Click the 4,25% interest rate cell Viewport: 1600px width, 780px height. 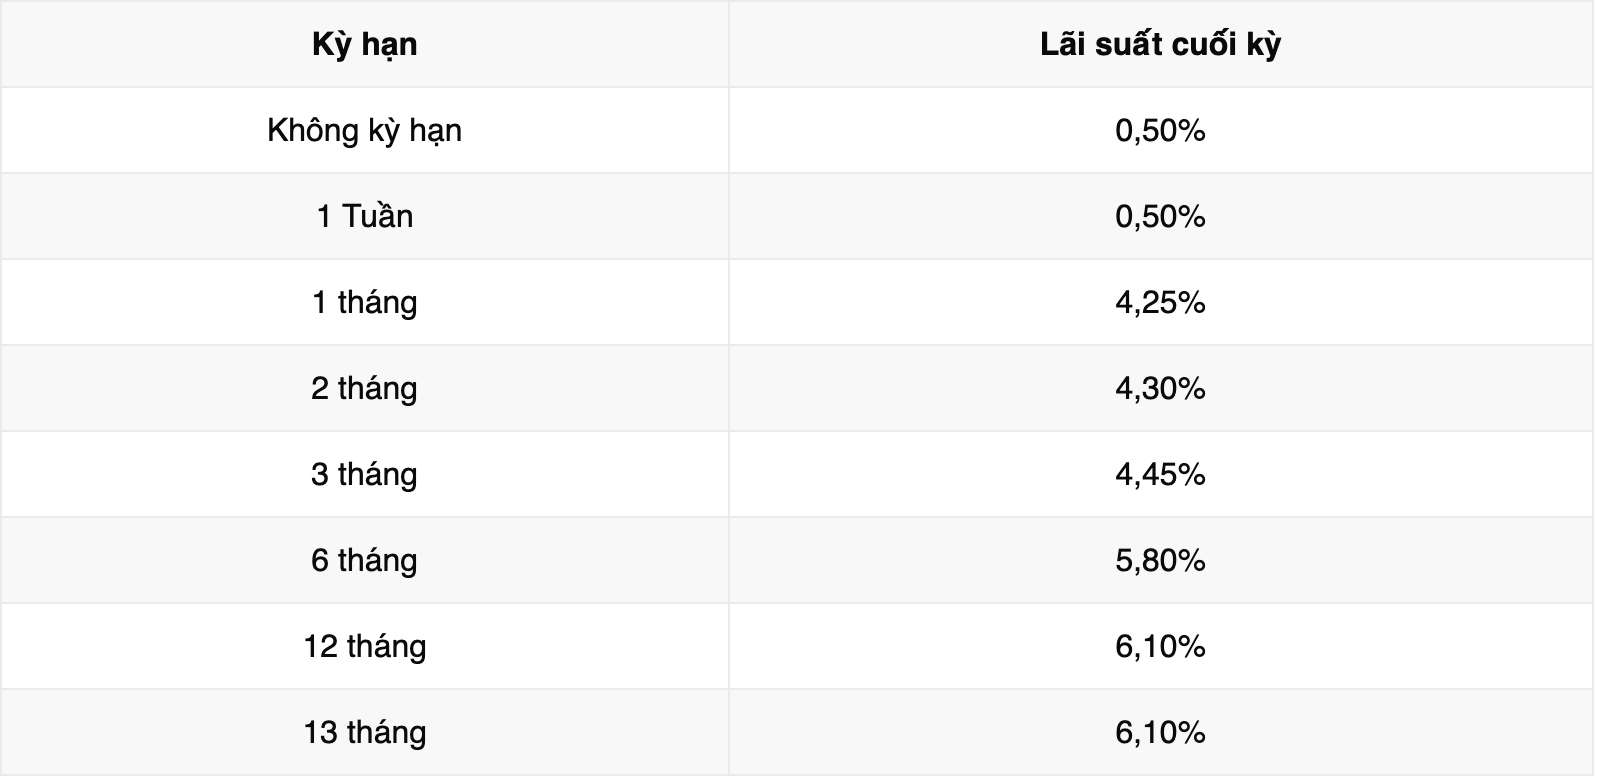(1160, 303)
